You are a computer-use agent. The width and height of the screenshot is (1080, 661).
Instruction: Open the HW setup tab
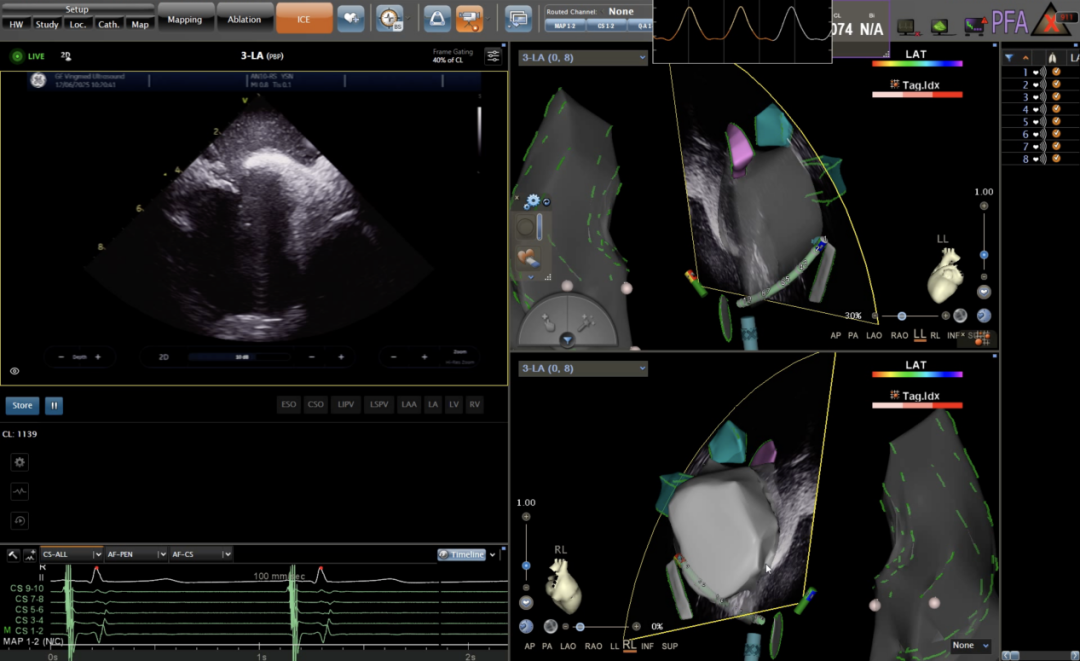[x=17, y=24]
